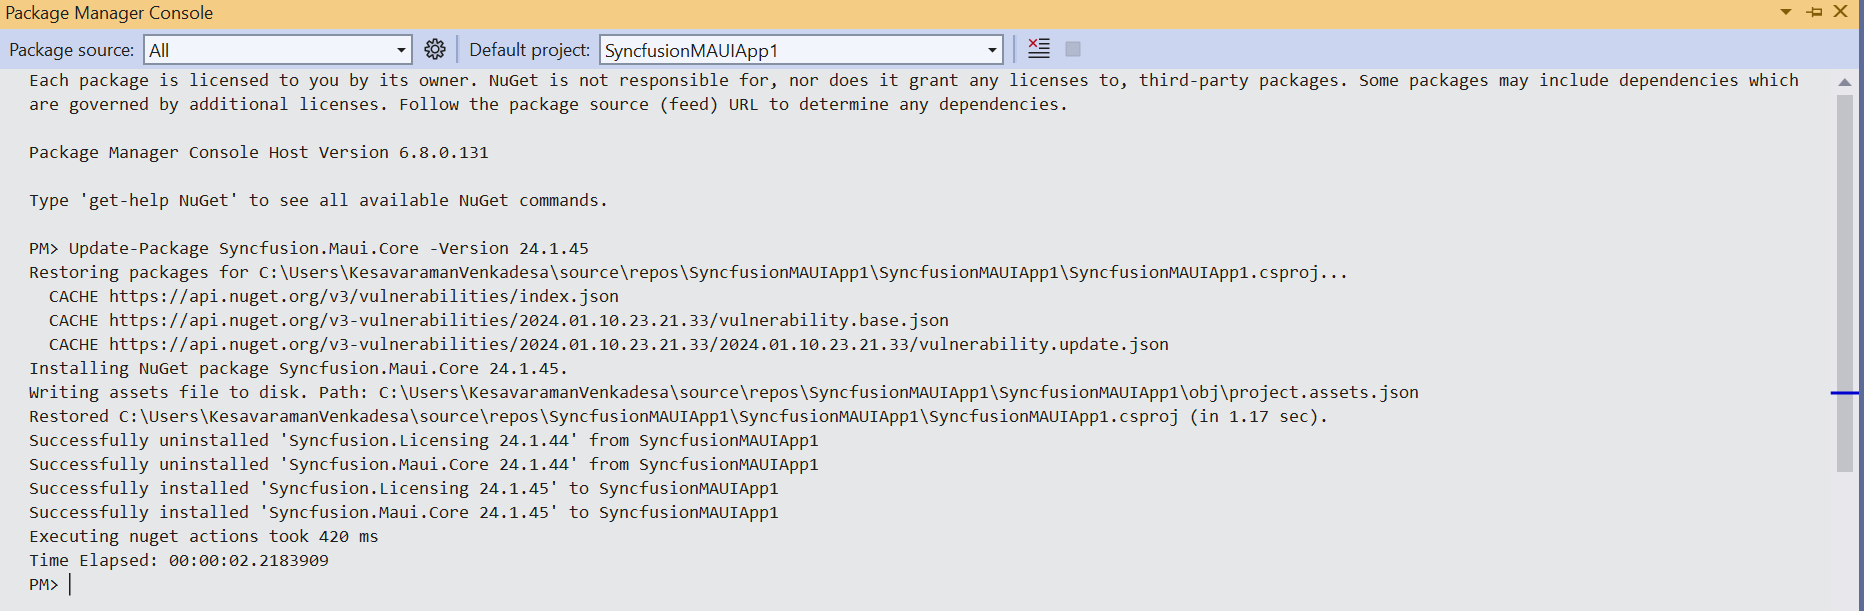
Task: Open NuGet package manager settings gear
Action: 434,49
